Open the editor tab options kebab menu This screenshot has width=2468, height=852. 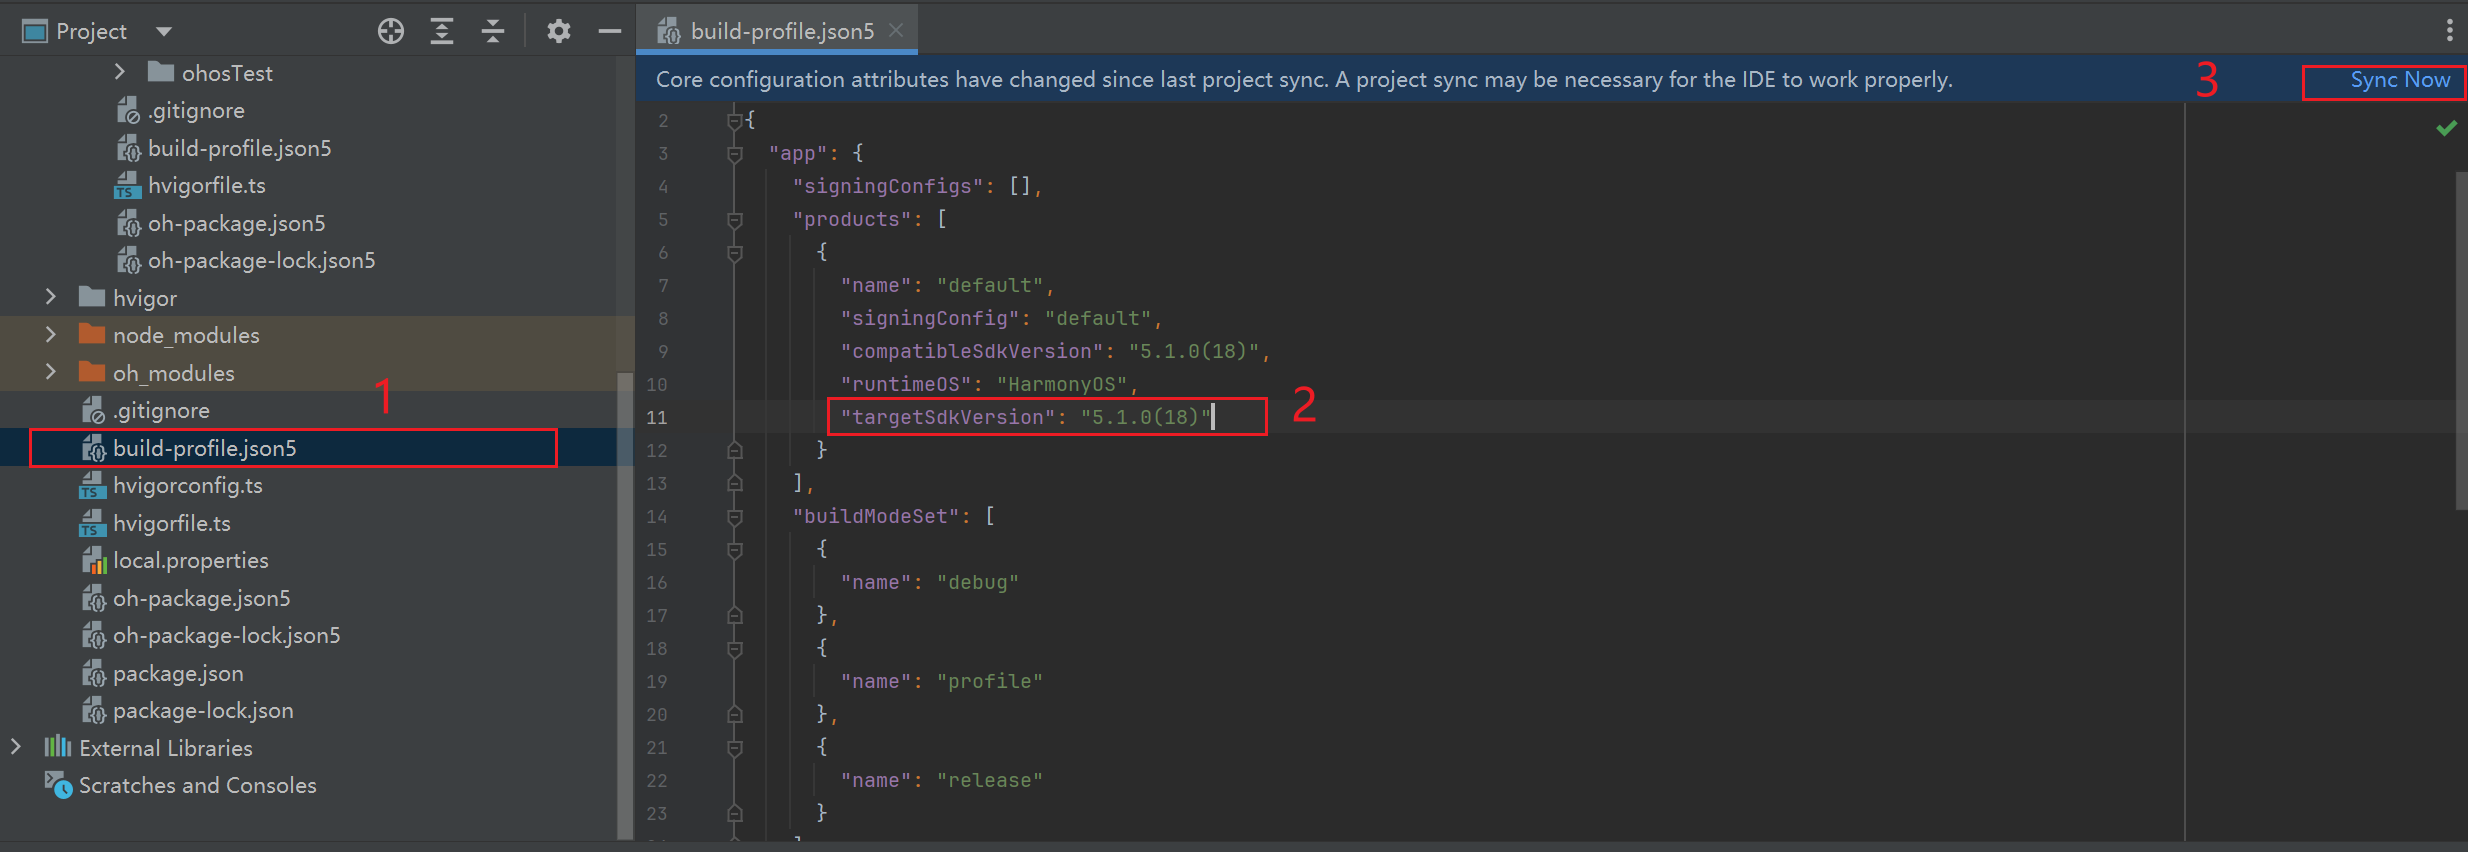click(2449, 30)
